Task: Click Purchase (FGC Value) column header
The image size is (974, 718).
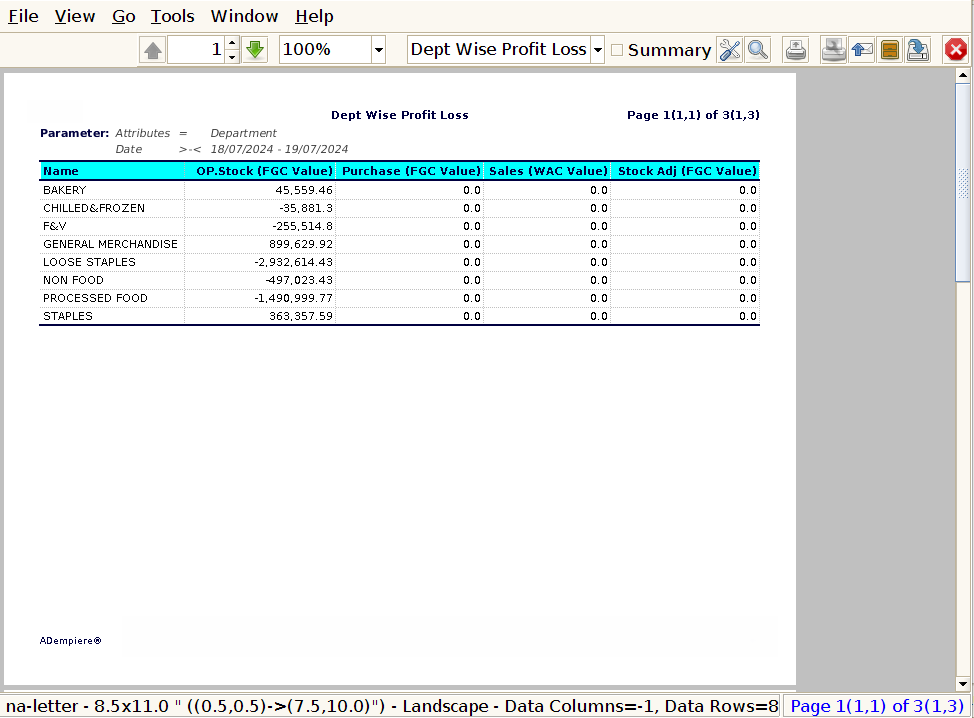Action: point(411,171)
